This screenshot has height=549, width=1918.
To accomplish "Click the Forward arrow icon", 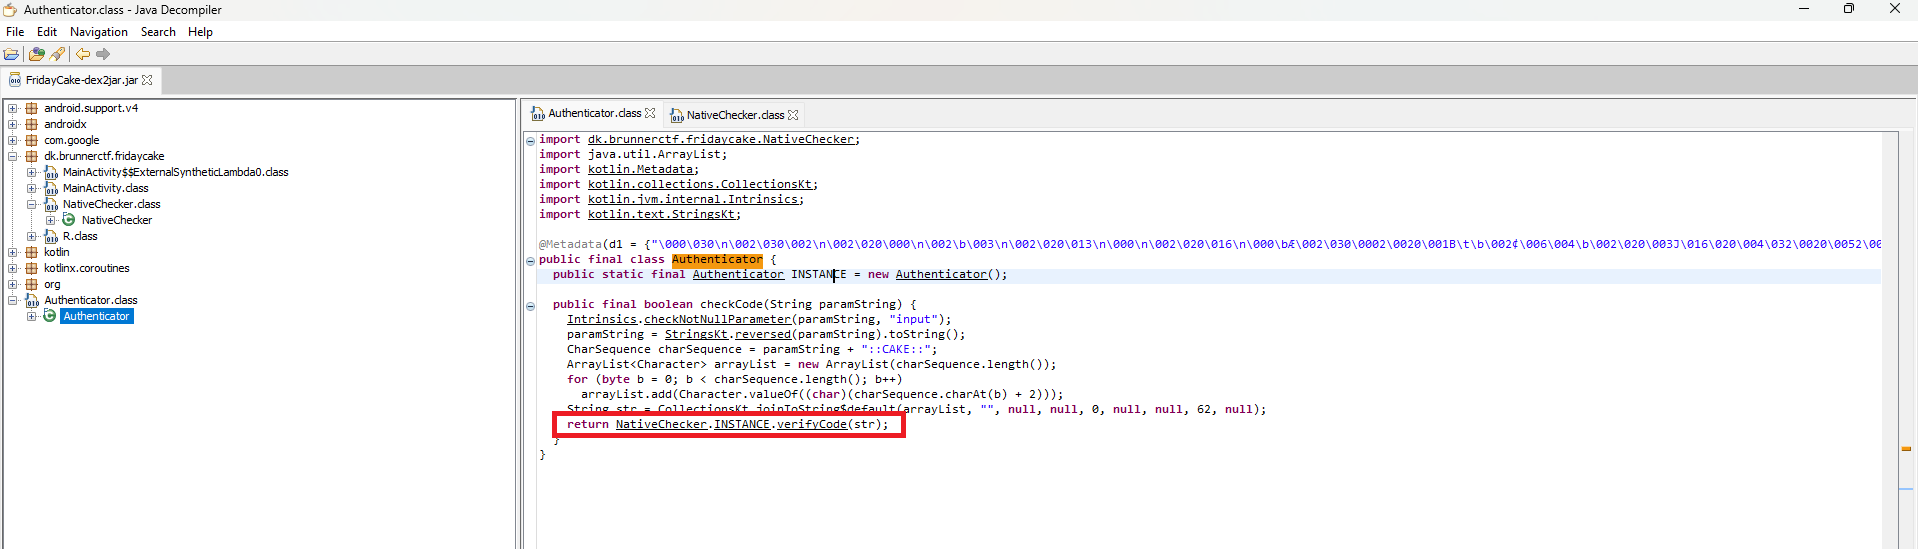I will click(103, 54).
